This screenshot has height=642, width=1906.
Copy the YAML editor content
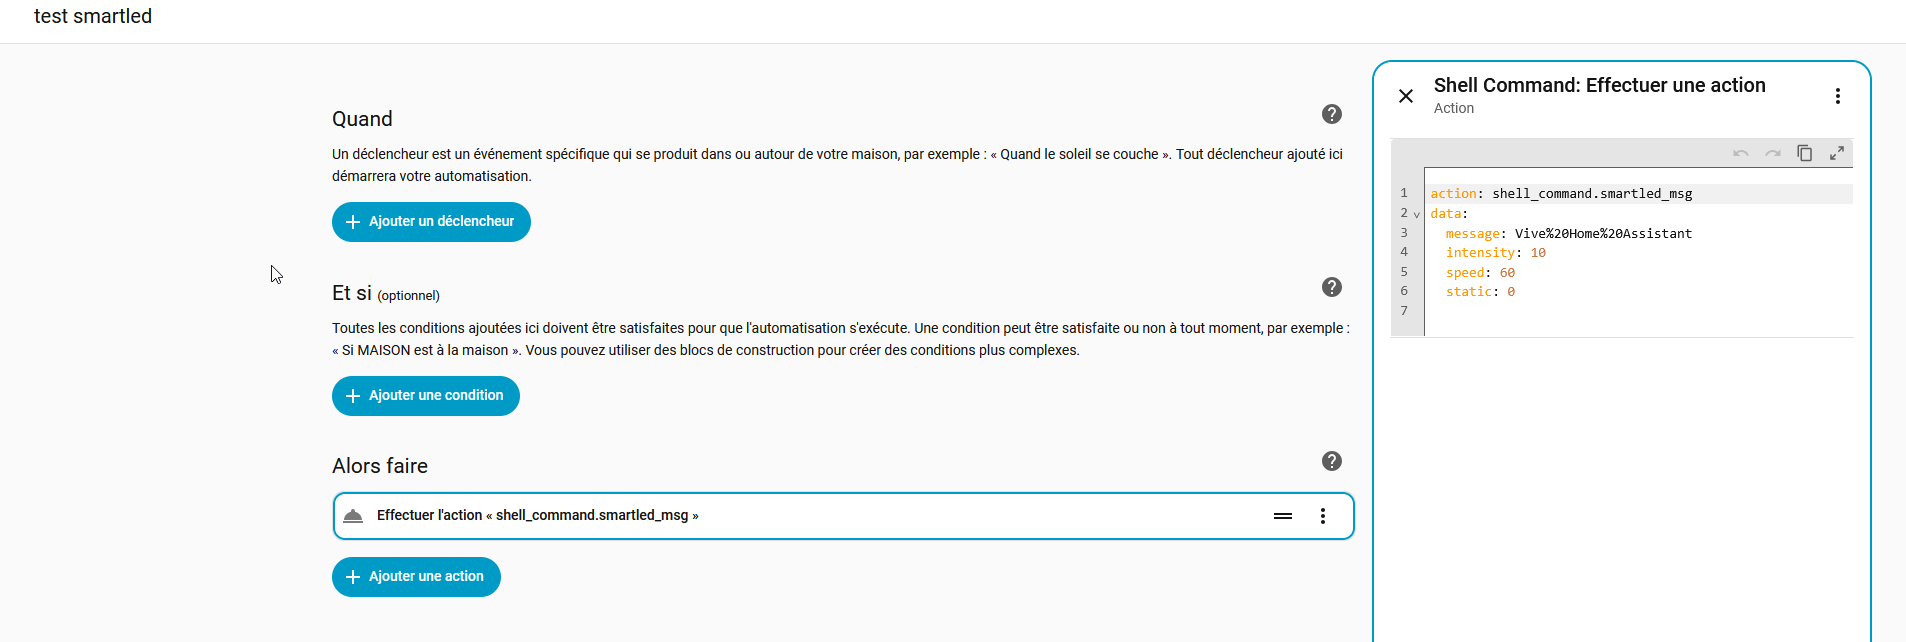[x=1804, y=153]
